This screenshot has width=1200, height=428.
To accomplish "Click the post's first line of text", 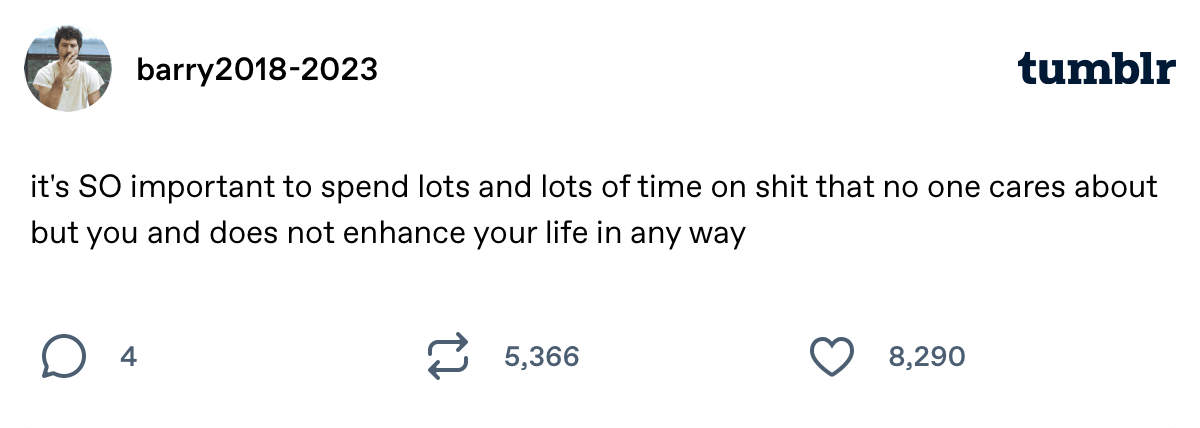I will 594,187.
